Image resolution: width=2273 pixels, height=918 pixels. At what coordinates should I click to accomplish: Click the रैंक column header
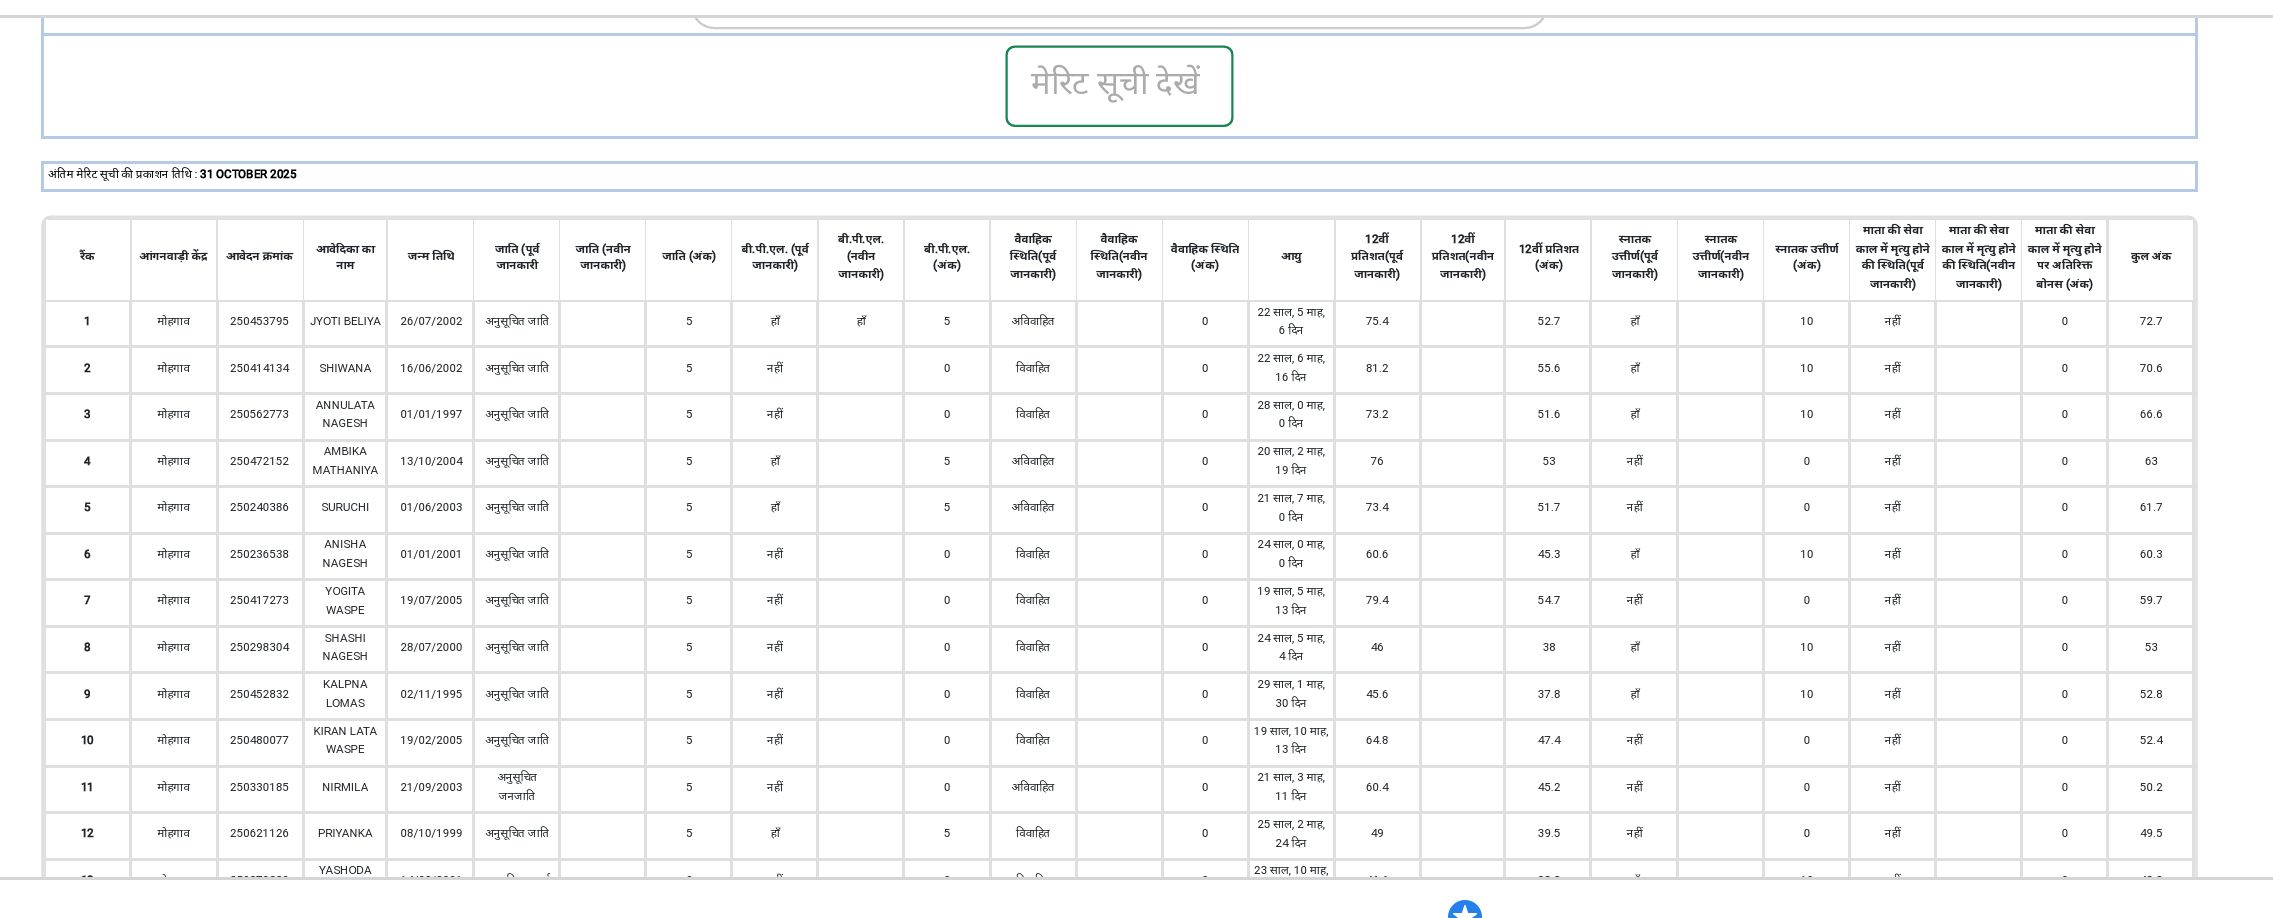[x=87, y=257]
